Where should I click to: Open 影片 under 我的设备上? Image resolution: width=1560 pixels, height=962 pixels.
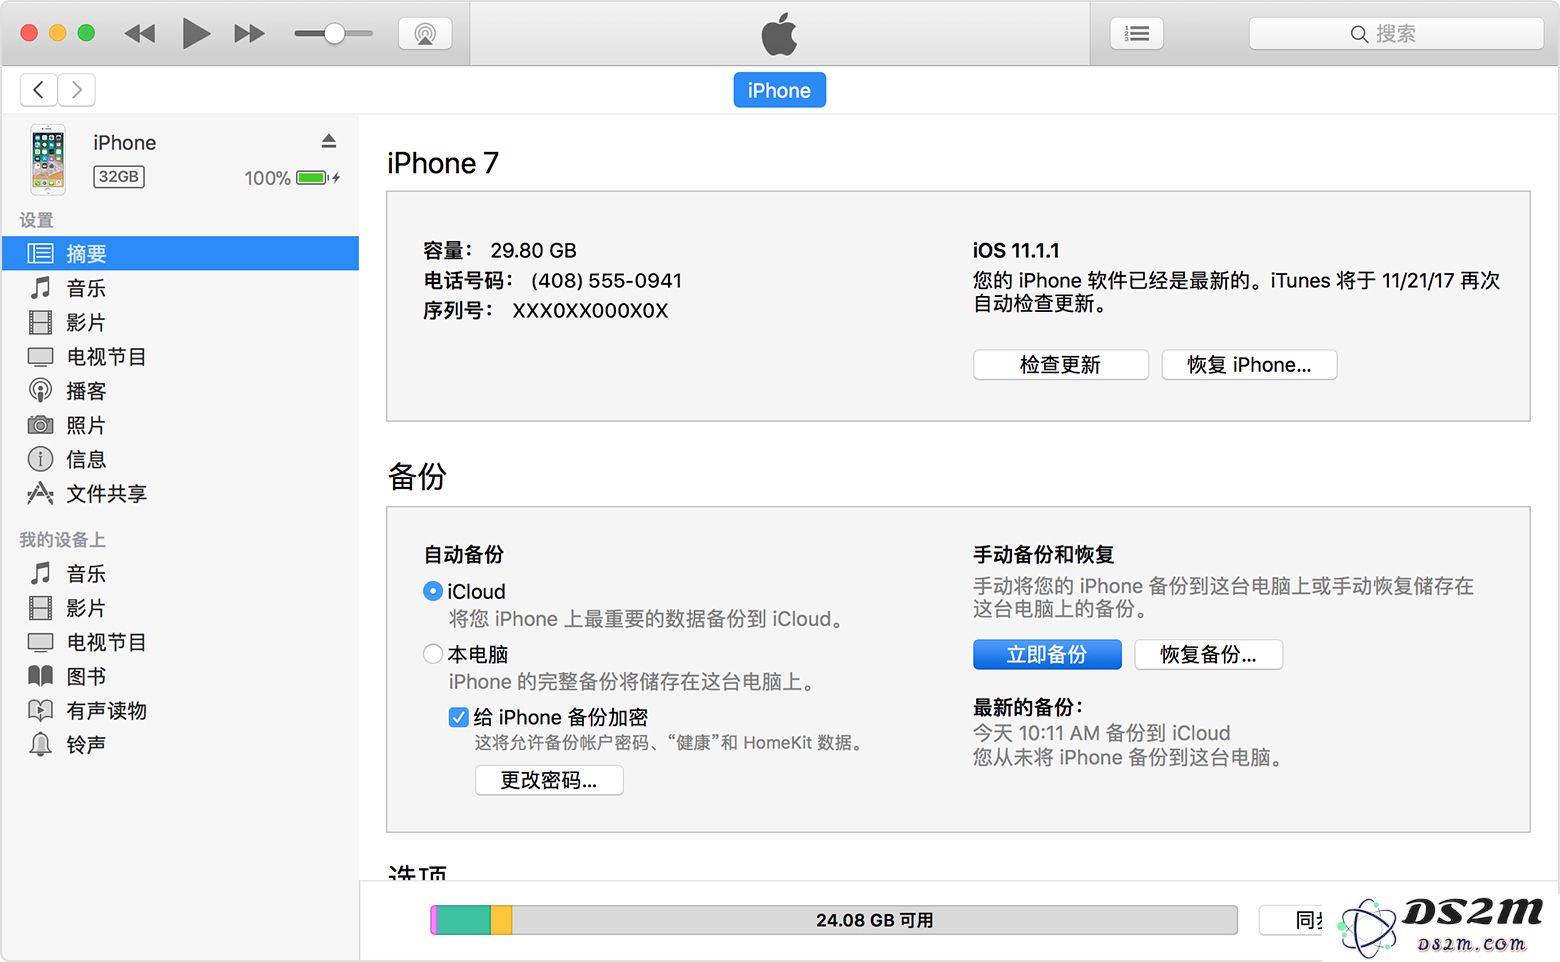180,608
